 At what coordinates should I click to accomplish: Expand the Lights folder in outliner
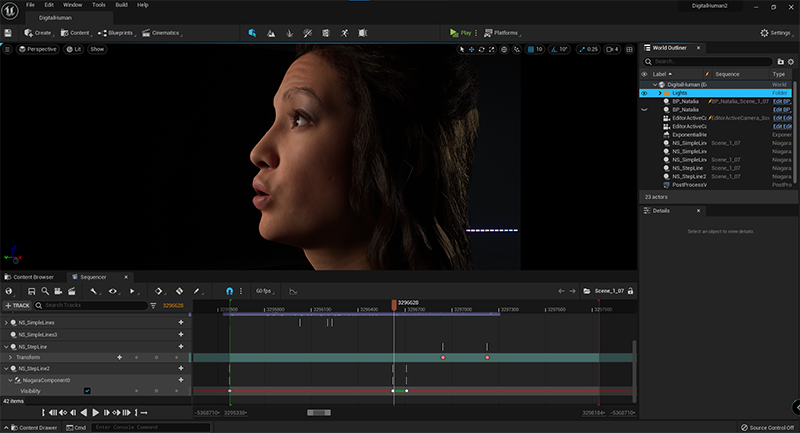[659, 93]
